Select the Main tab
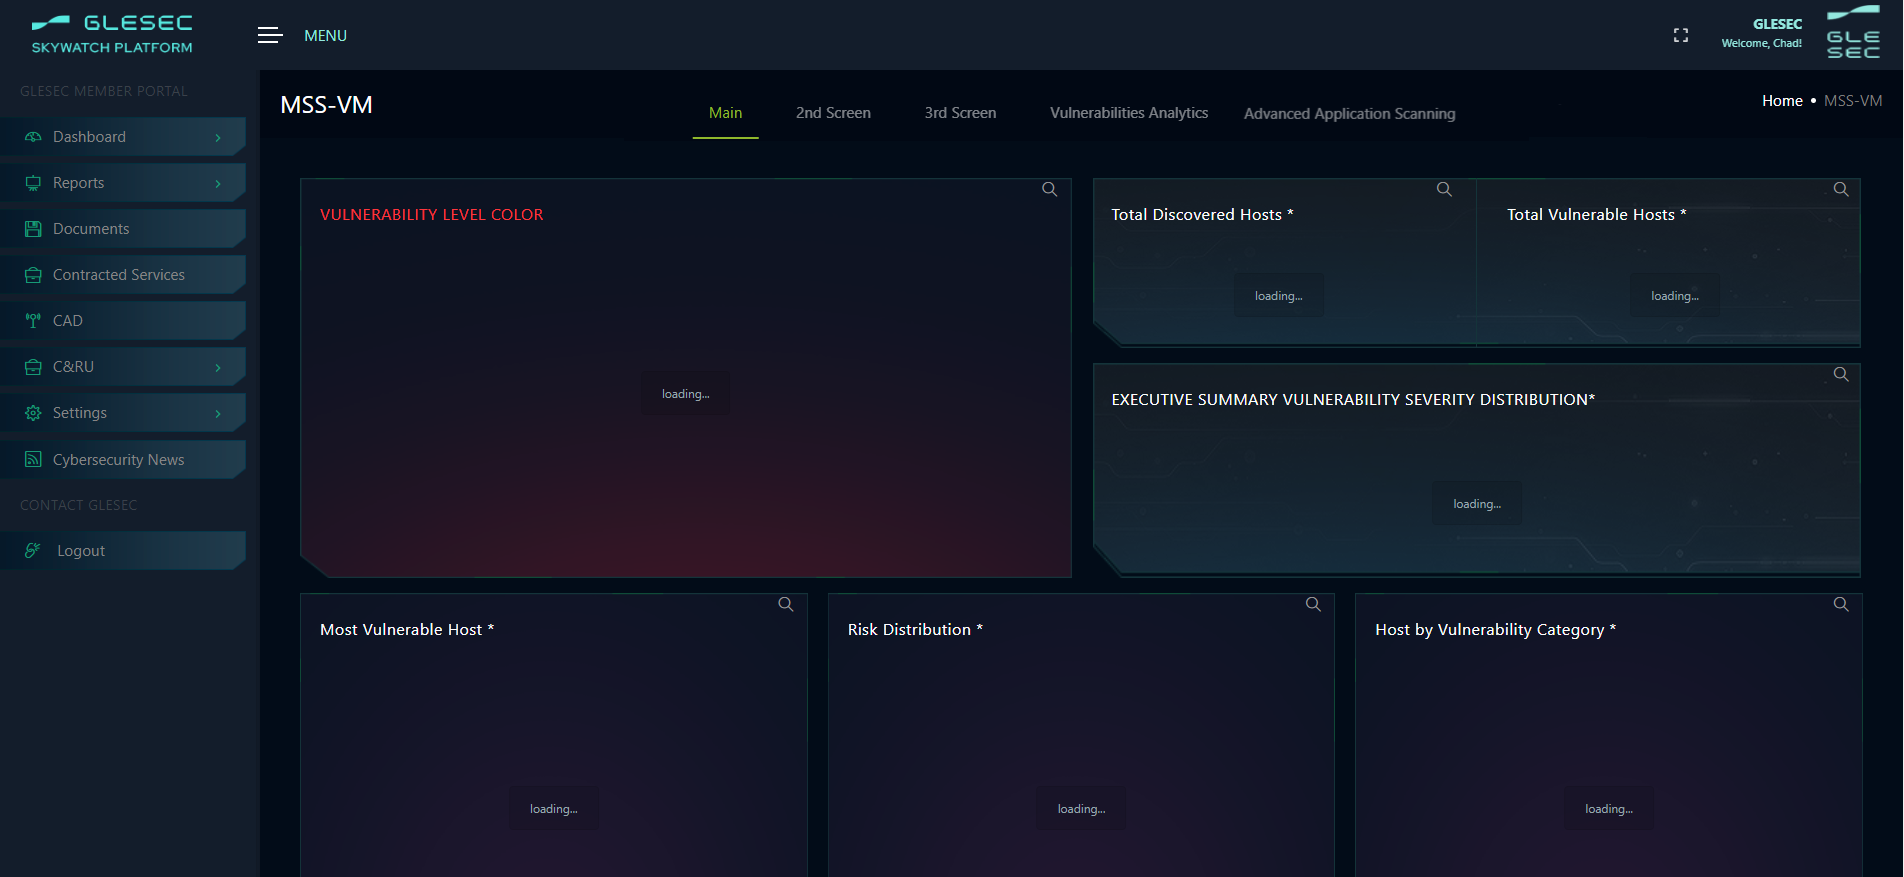Screen dimensions: 1904x877 (725, 113)
